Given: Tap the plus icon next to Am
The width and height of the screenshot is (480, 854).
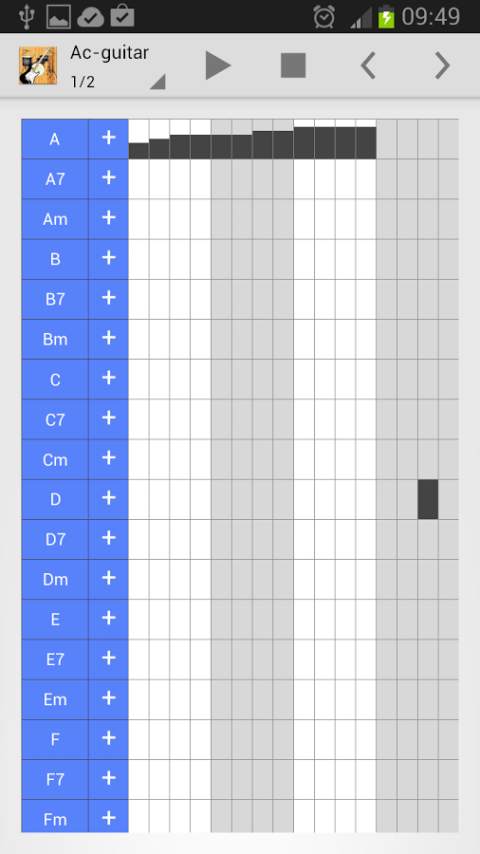Looking at the screenshot, I should 108,218.
